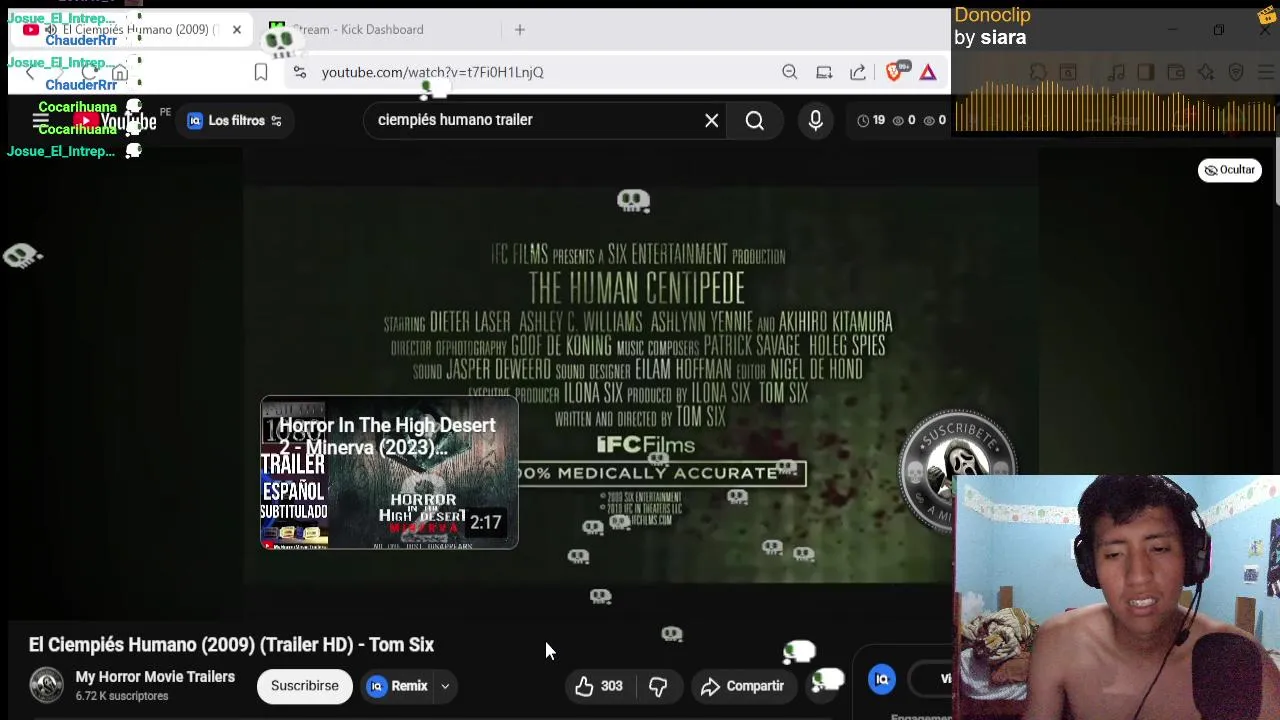Open site settings icon beside URL
The height and width of the screenshot is (720, 1280).
299,72
